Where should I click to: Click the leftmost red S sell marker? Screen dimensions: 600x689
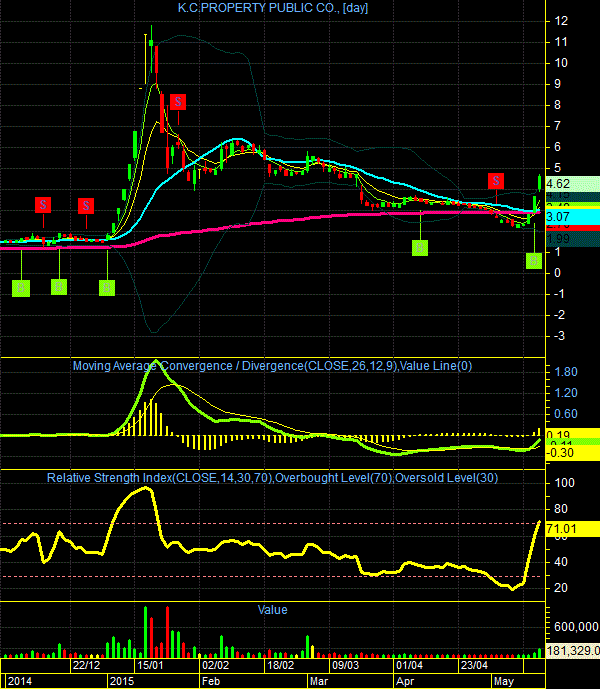point(43,205)
